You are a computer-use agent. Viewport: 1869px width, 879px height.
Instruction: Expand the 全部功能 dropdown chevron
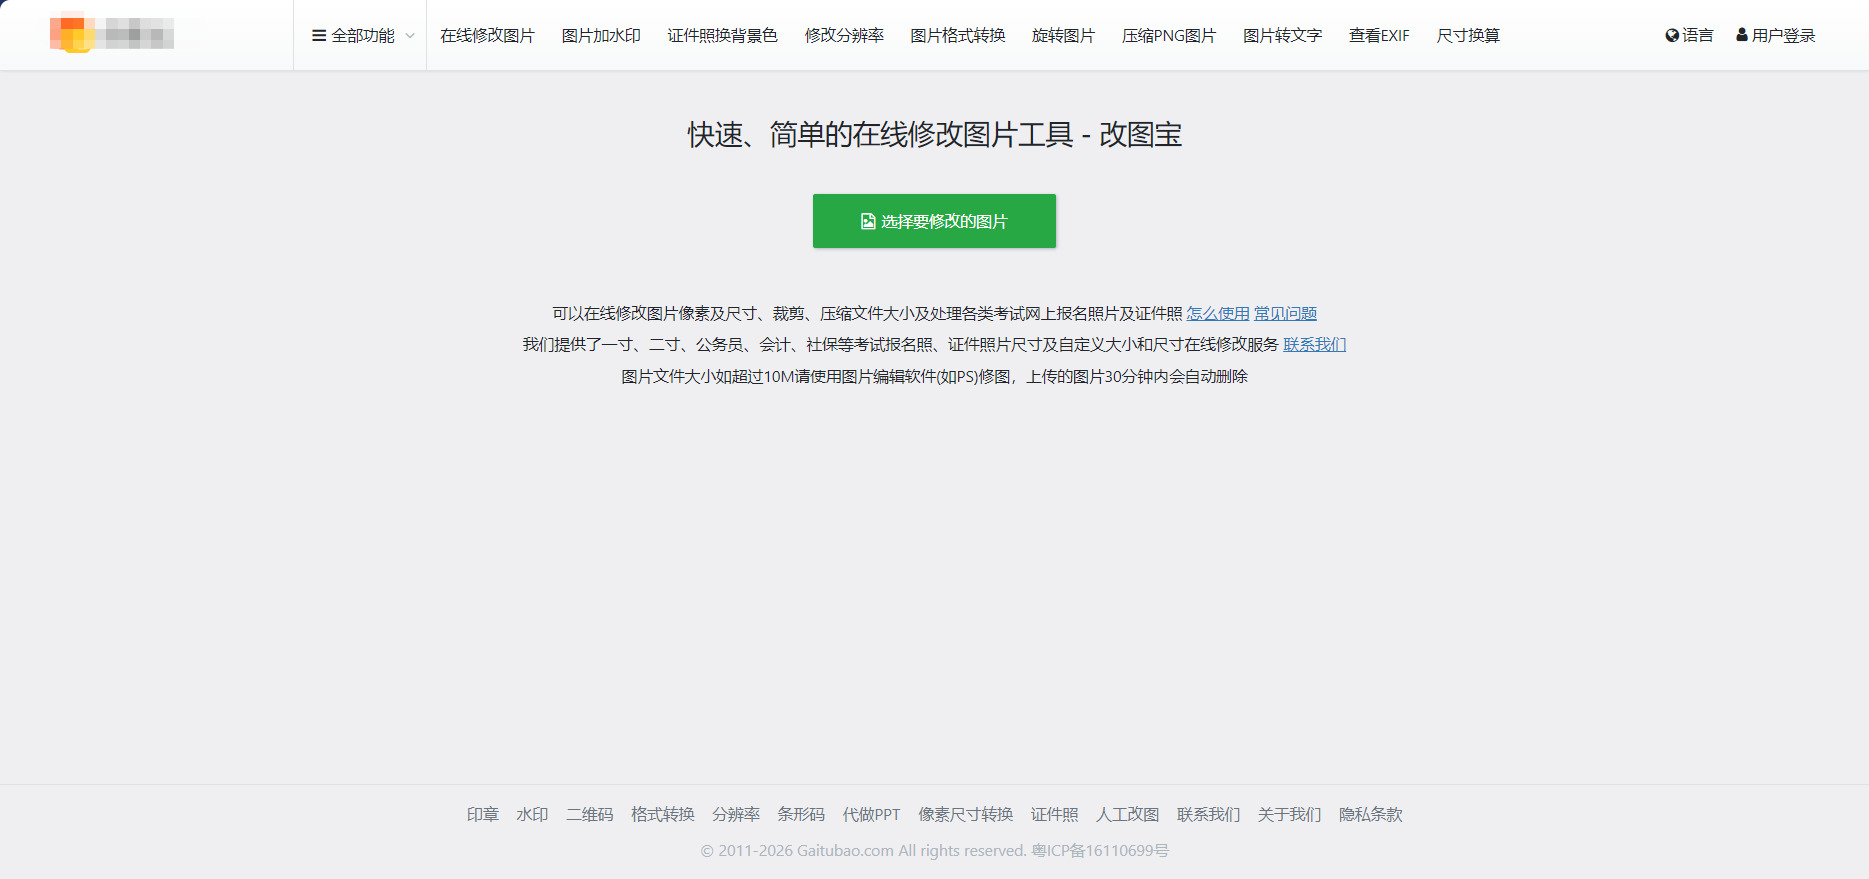point(410,36)
